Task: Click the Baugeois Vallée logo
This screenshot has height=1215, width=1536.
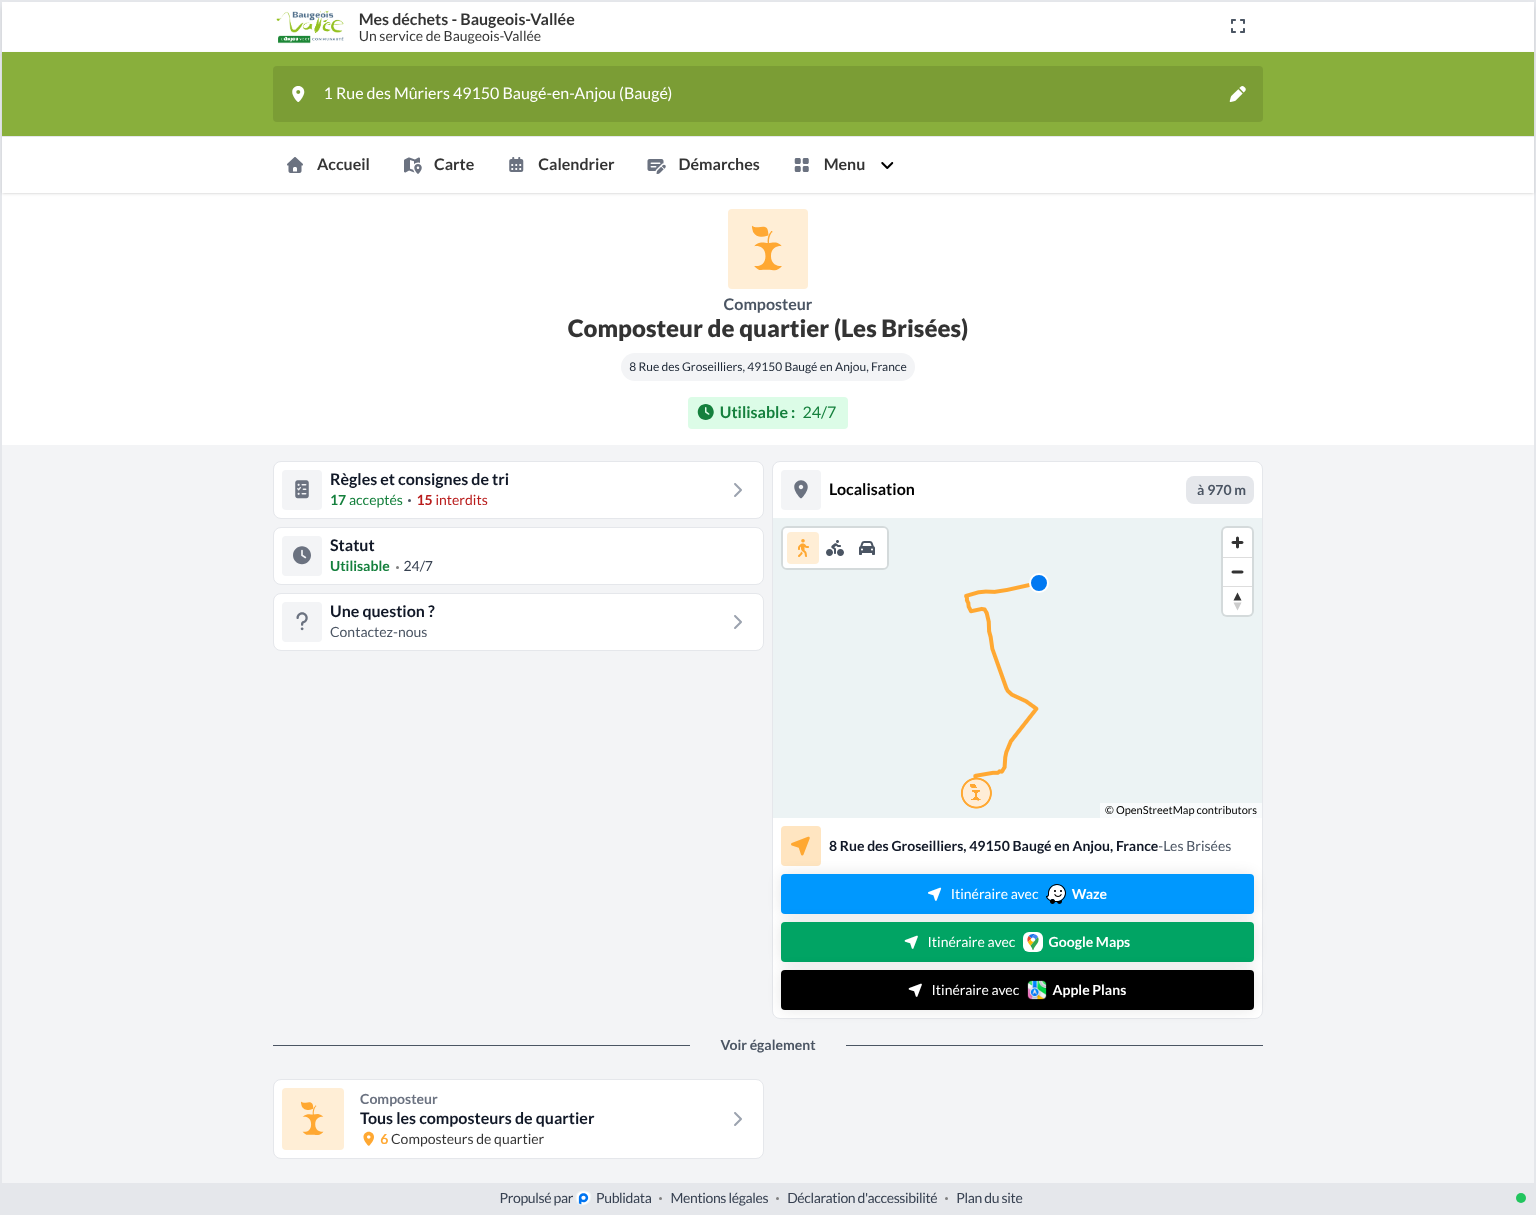Action: click(310, 27)
